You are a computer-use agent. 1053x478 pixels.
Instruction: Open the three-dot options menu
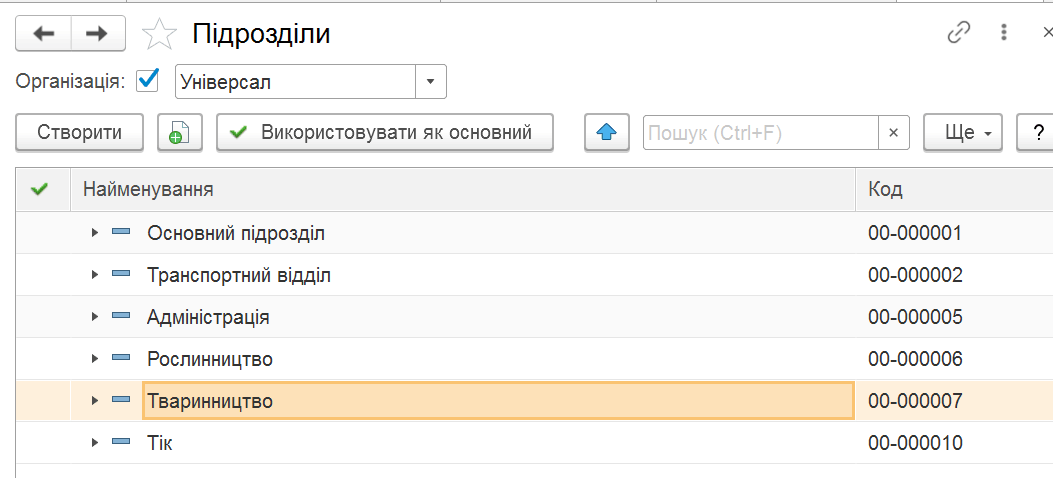point(1004,32)
